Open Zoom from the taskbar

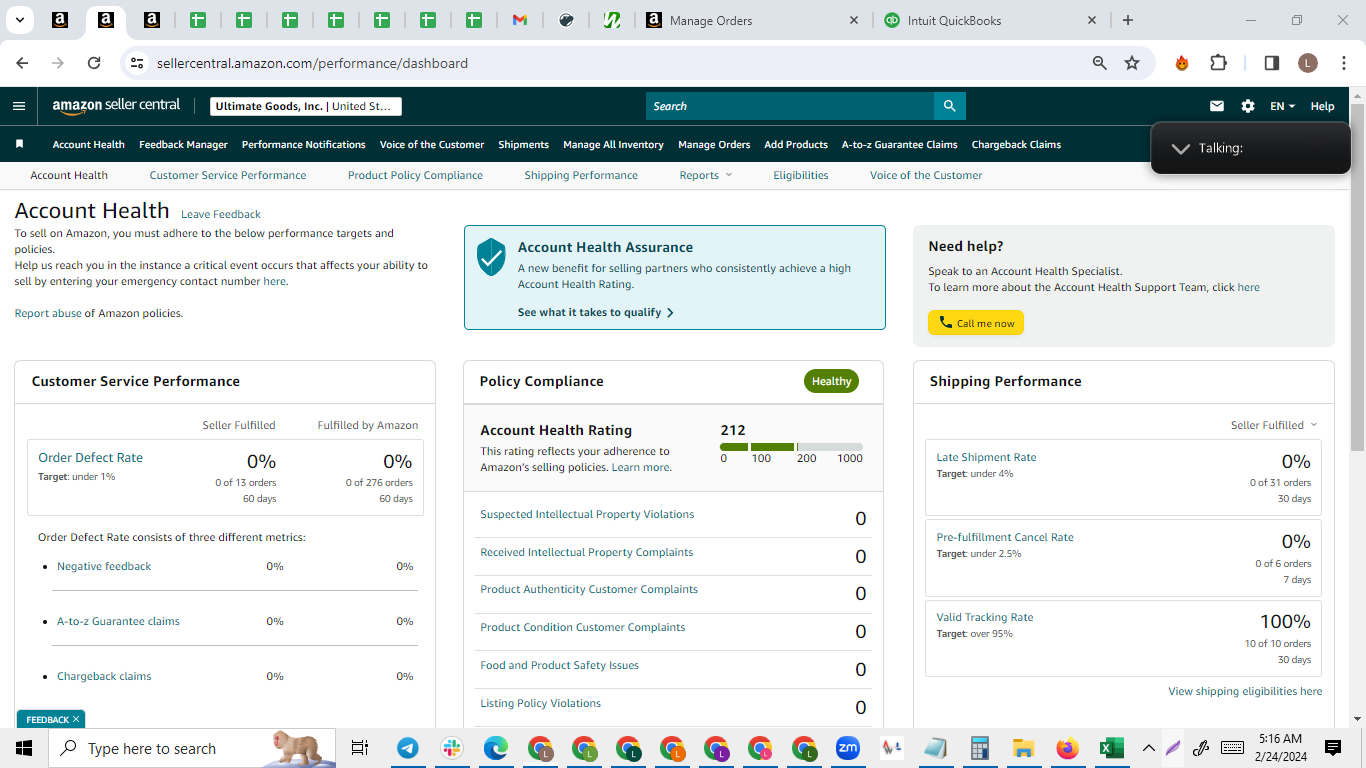click(x=848, y=748)
